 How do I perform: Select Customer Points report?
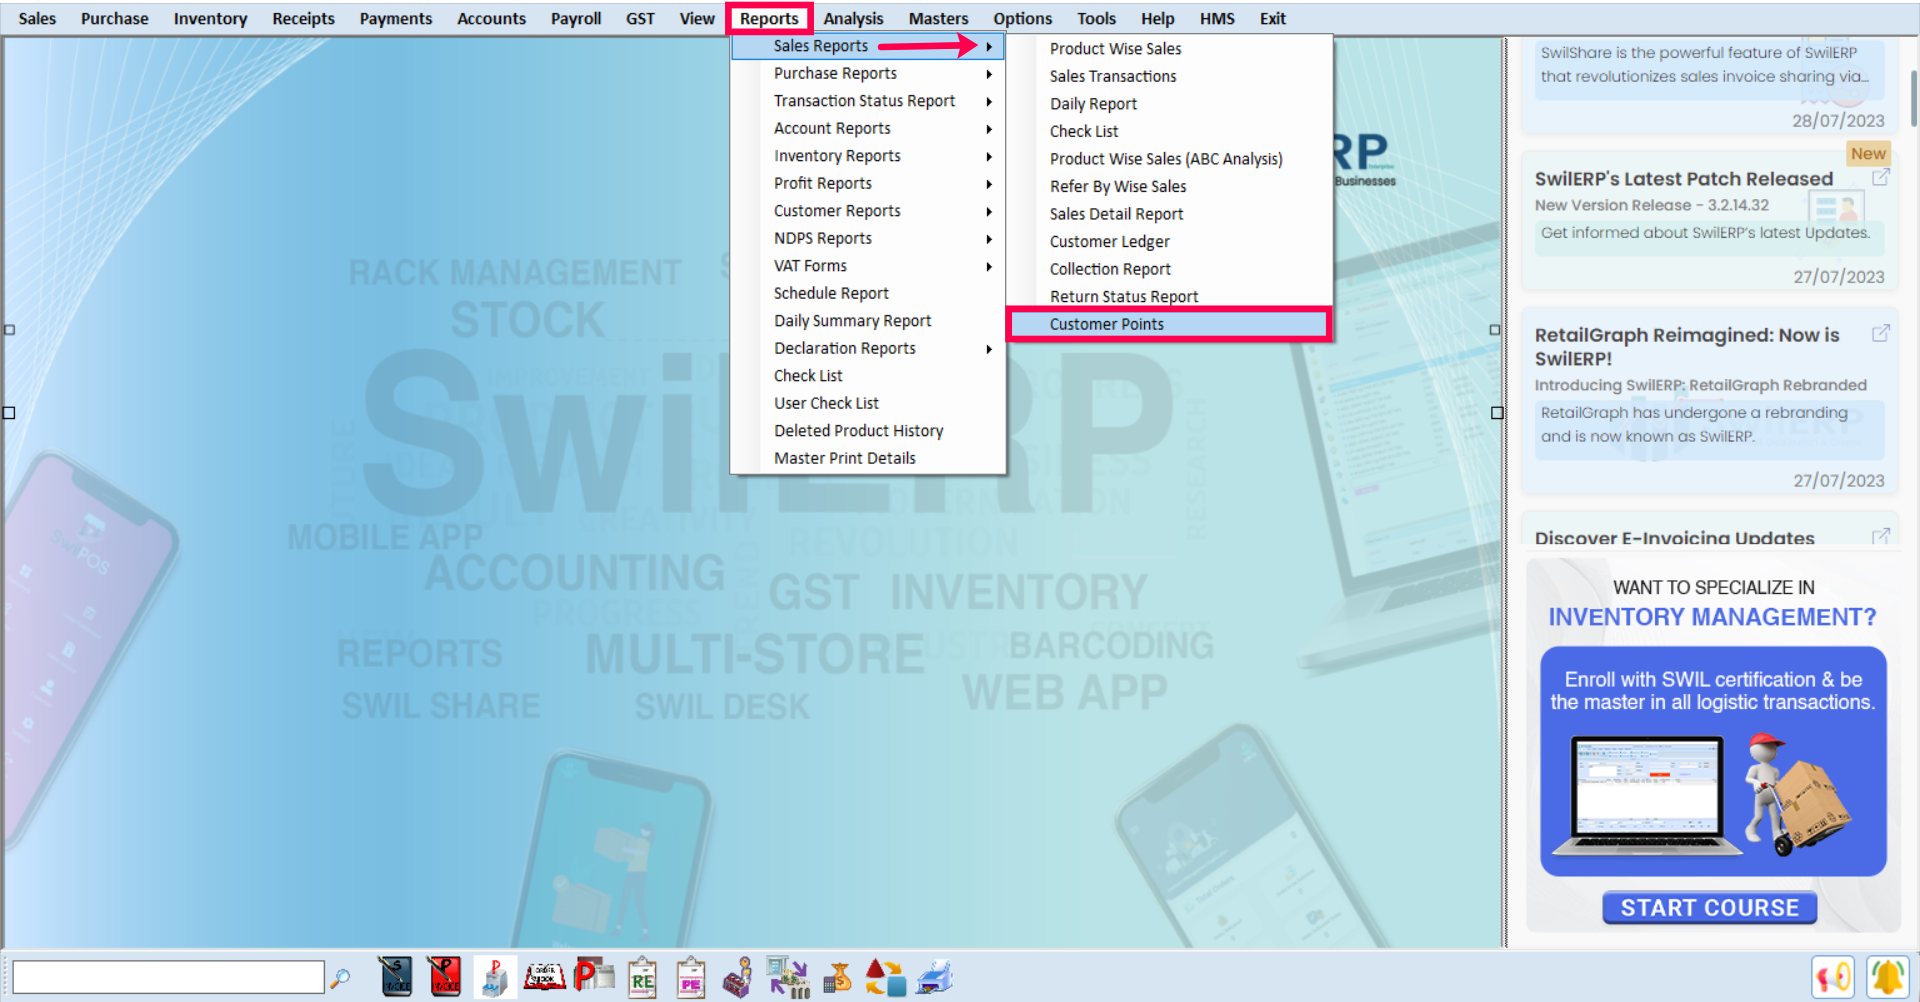(x=1169, y=324)
